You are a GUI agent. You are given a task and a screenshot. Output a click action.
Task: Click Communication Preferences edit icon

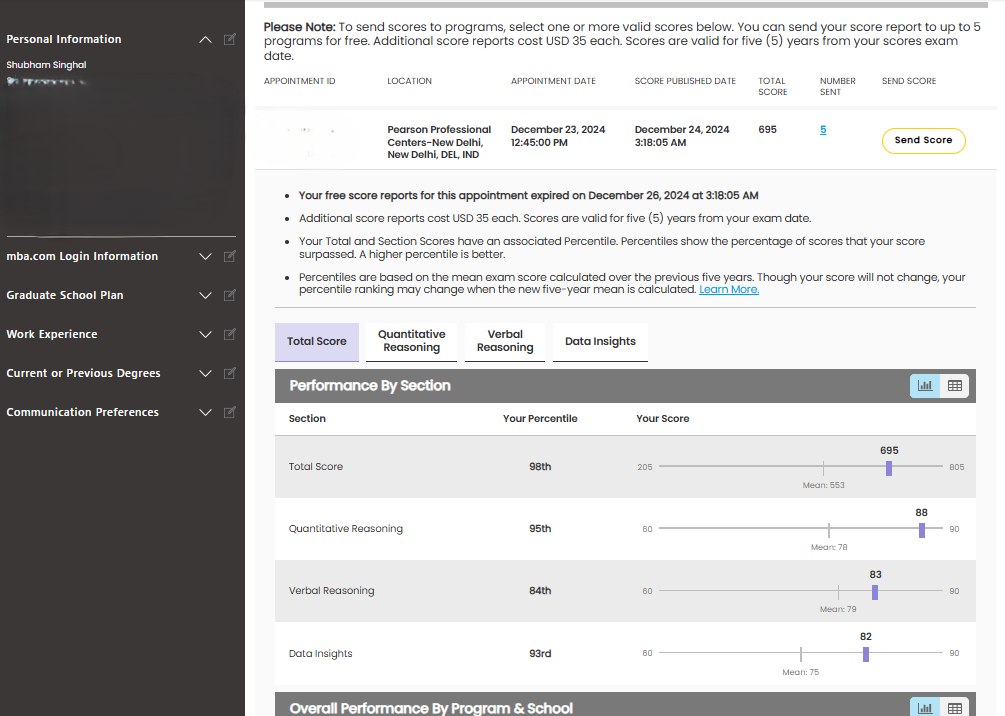(230, 413)
